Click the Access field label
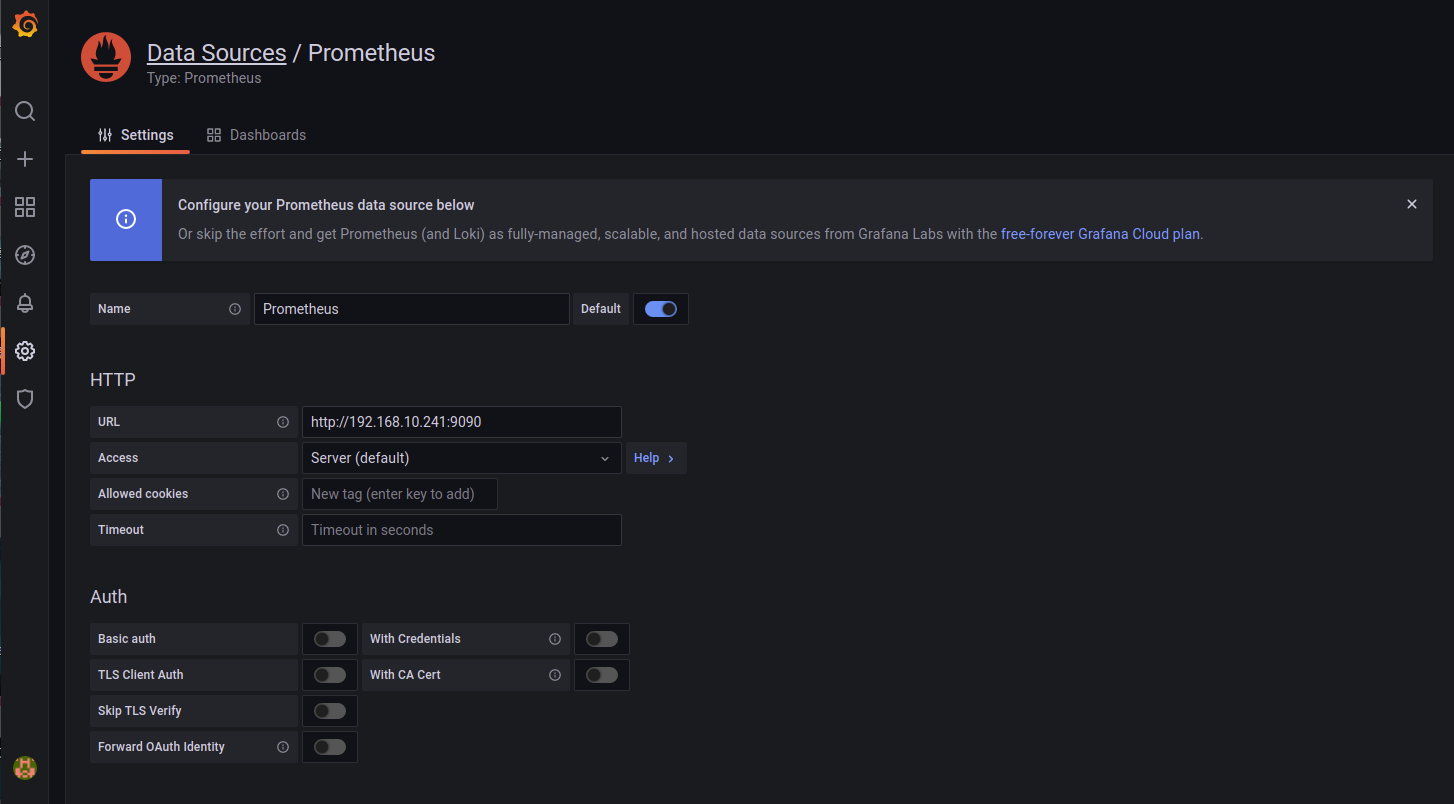Image resolution: width=1454 pixels, height=804 pixels. [118, 458]
